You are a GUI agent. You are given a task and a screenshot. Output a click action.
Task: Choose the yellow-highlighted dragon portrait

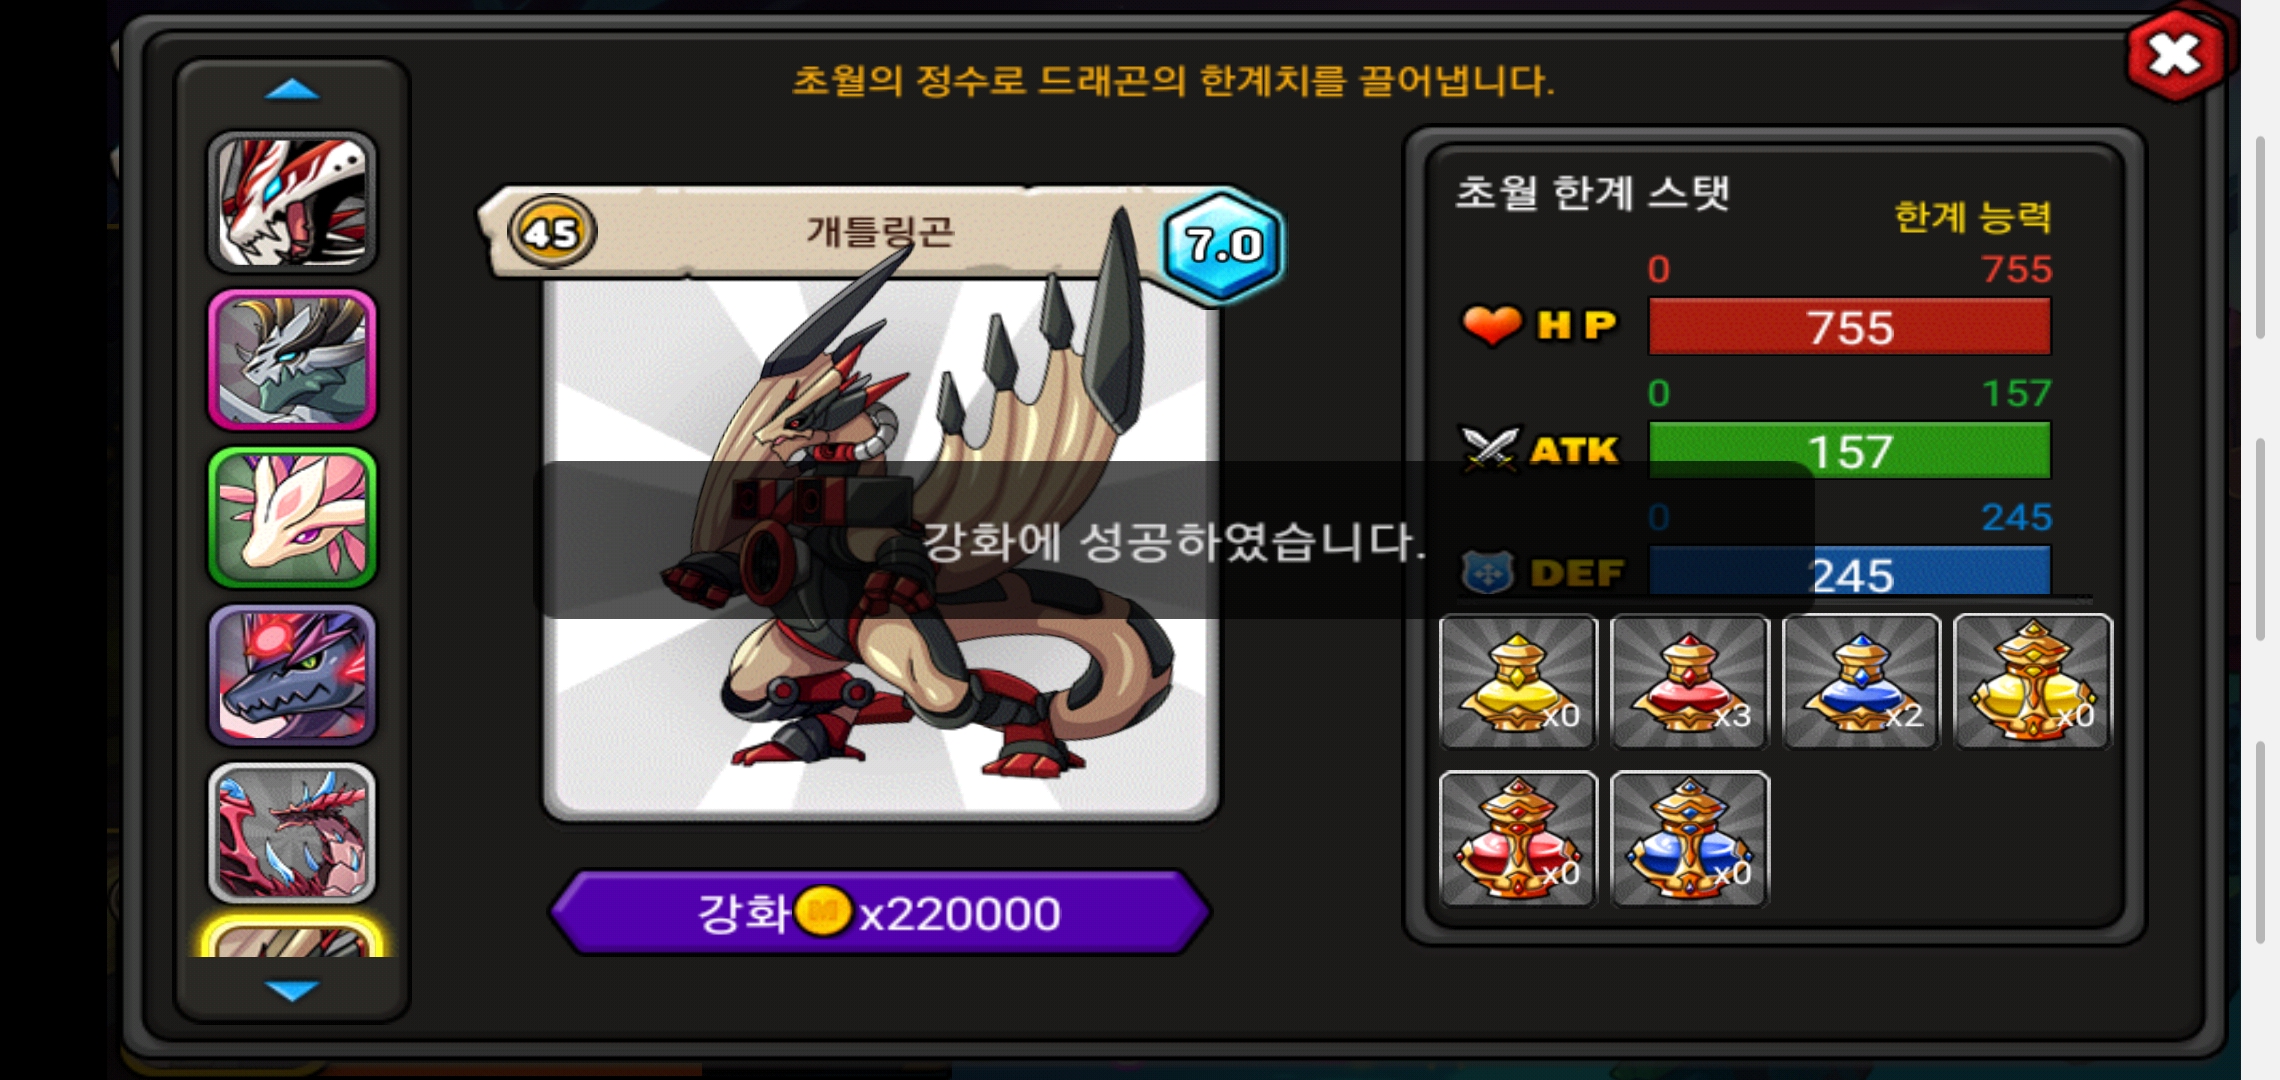[x=292, y=938]
